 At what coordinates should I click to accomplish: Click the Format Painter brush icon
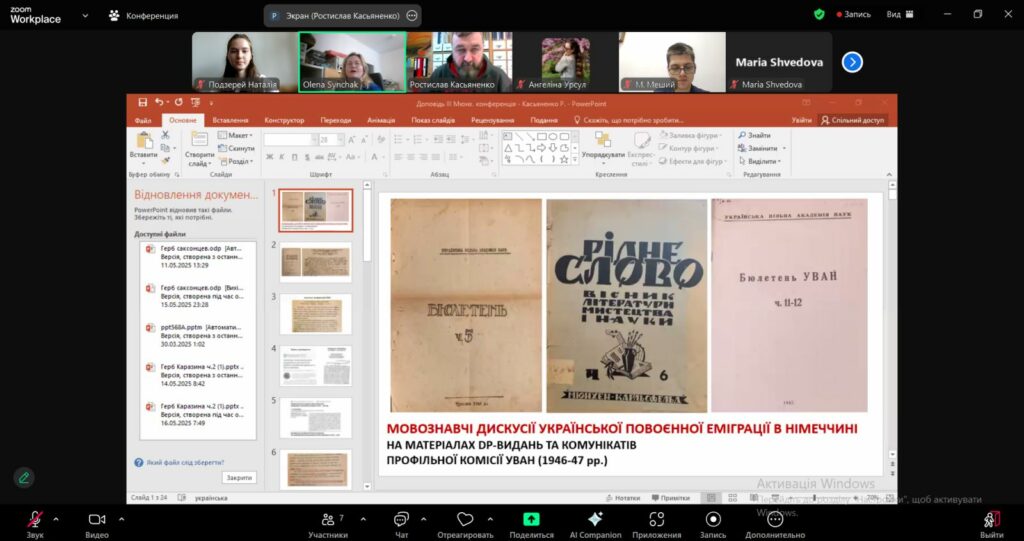(165, 161)
